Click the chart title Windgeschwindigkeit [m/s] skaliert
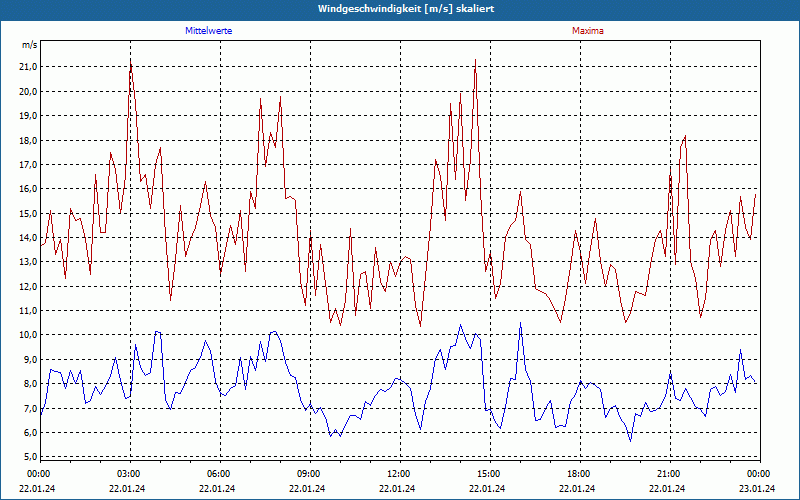800x500 pixels. pyautogui.click(x=406, y=9)
